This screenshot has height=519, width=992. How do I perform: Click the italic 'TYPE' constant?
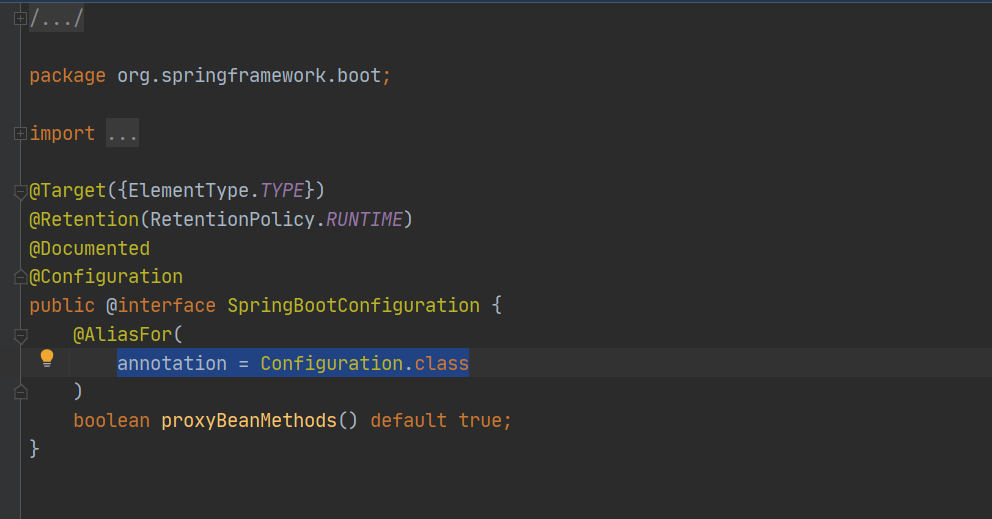click(282, 191)
